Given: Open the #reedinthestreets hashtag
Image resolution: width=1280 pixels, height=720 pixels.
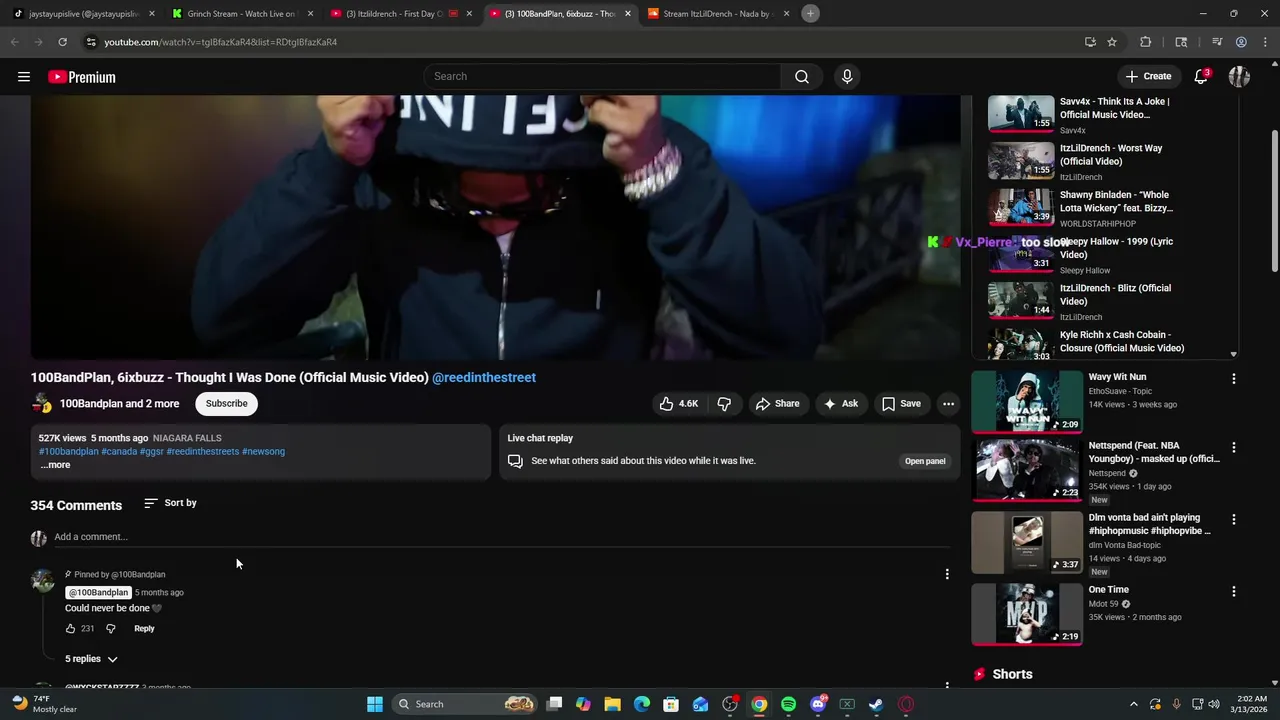Looking at the screenshot, I should [203, 452].
